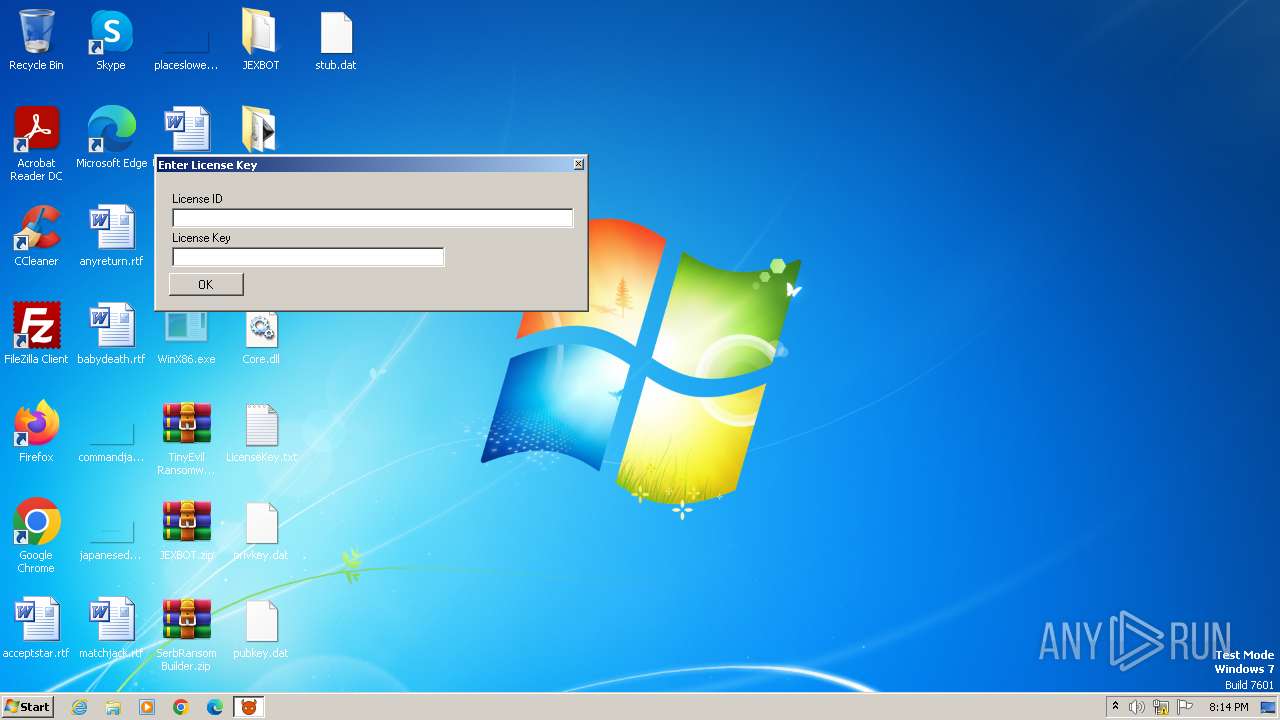Viewport: 1280px width, 720px height.
Task: Select the babydeath.rtf document icon
Action: [111, 334]
